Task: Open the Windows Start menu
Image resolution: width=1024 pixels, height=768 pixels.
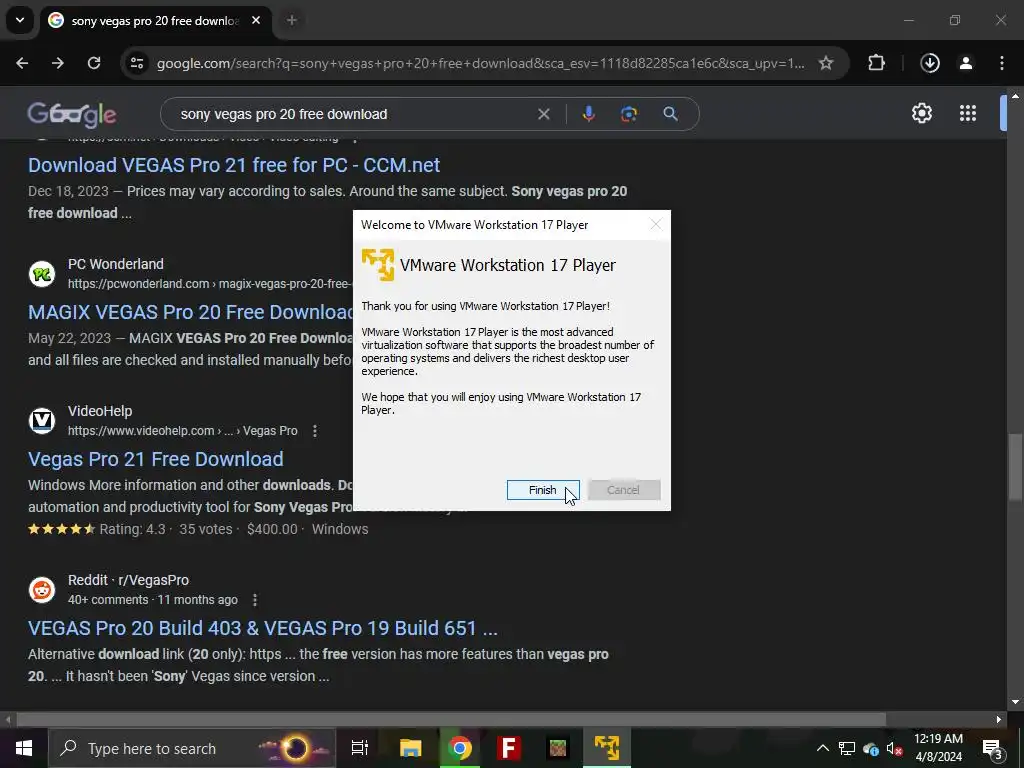Action: [24, 748]
